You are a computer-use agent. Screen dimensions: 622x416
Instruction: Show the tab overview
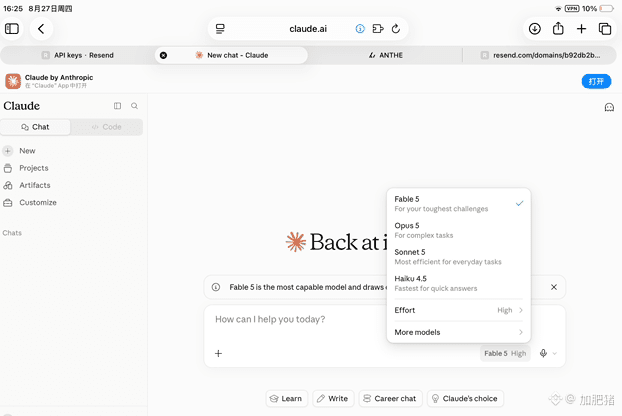[605, 29]
